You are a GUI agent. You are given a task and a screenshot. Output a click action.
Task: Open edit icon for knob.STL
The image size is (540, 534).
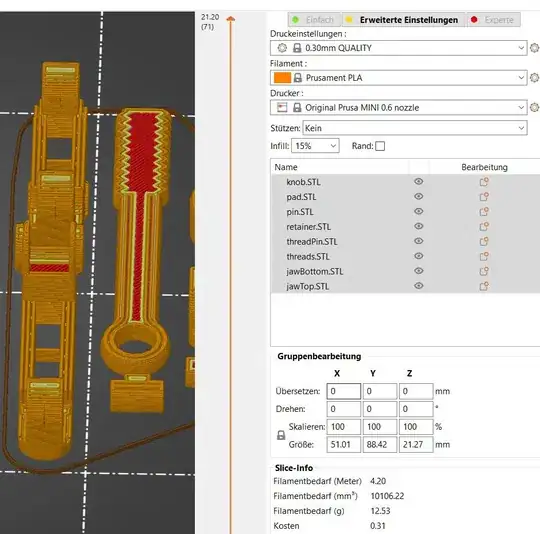click(x=484, y=182)
